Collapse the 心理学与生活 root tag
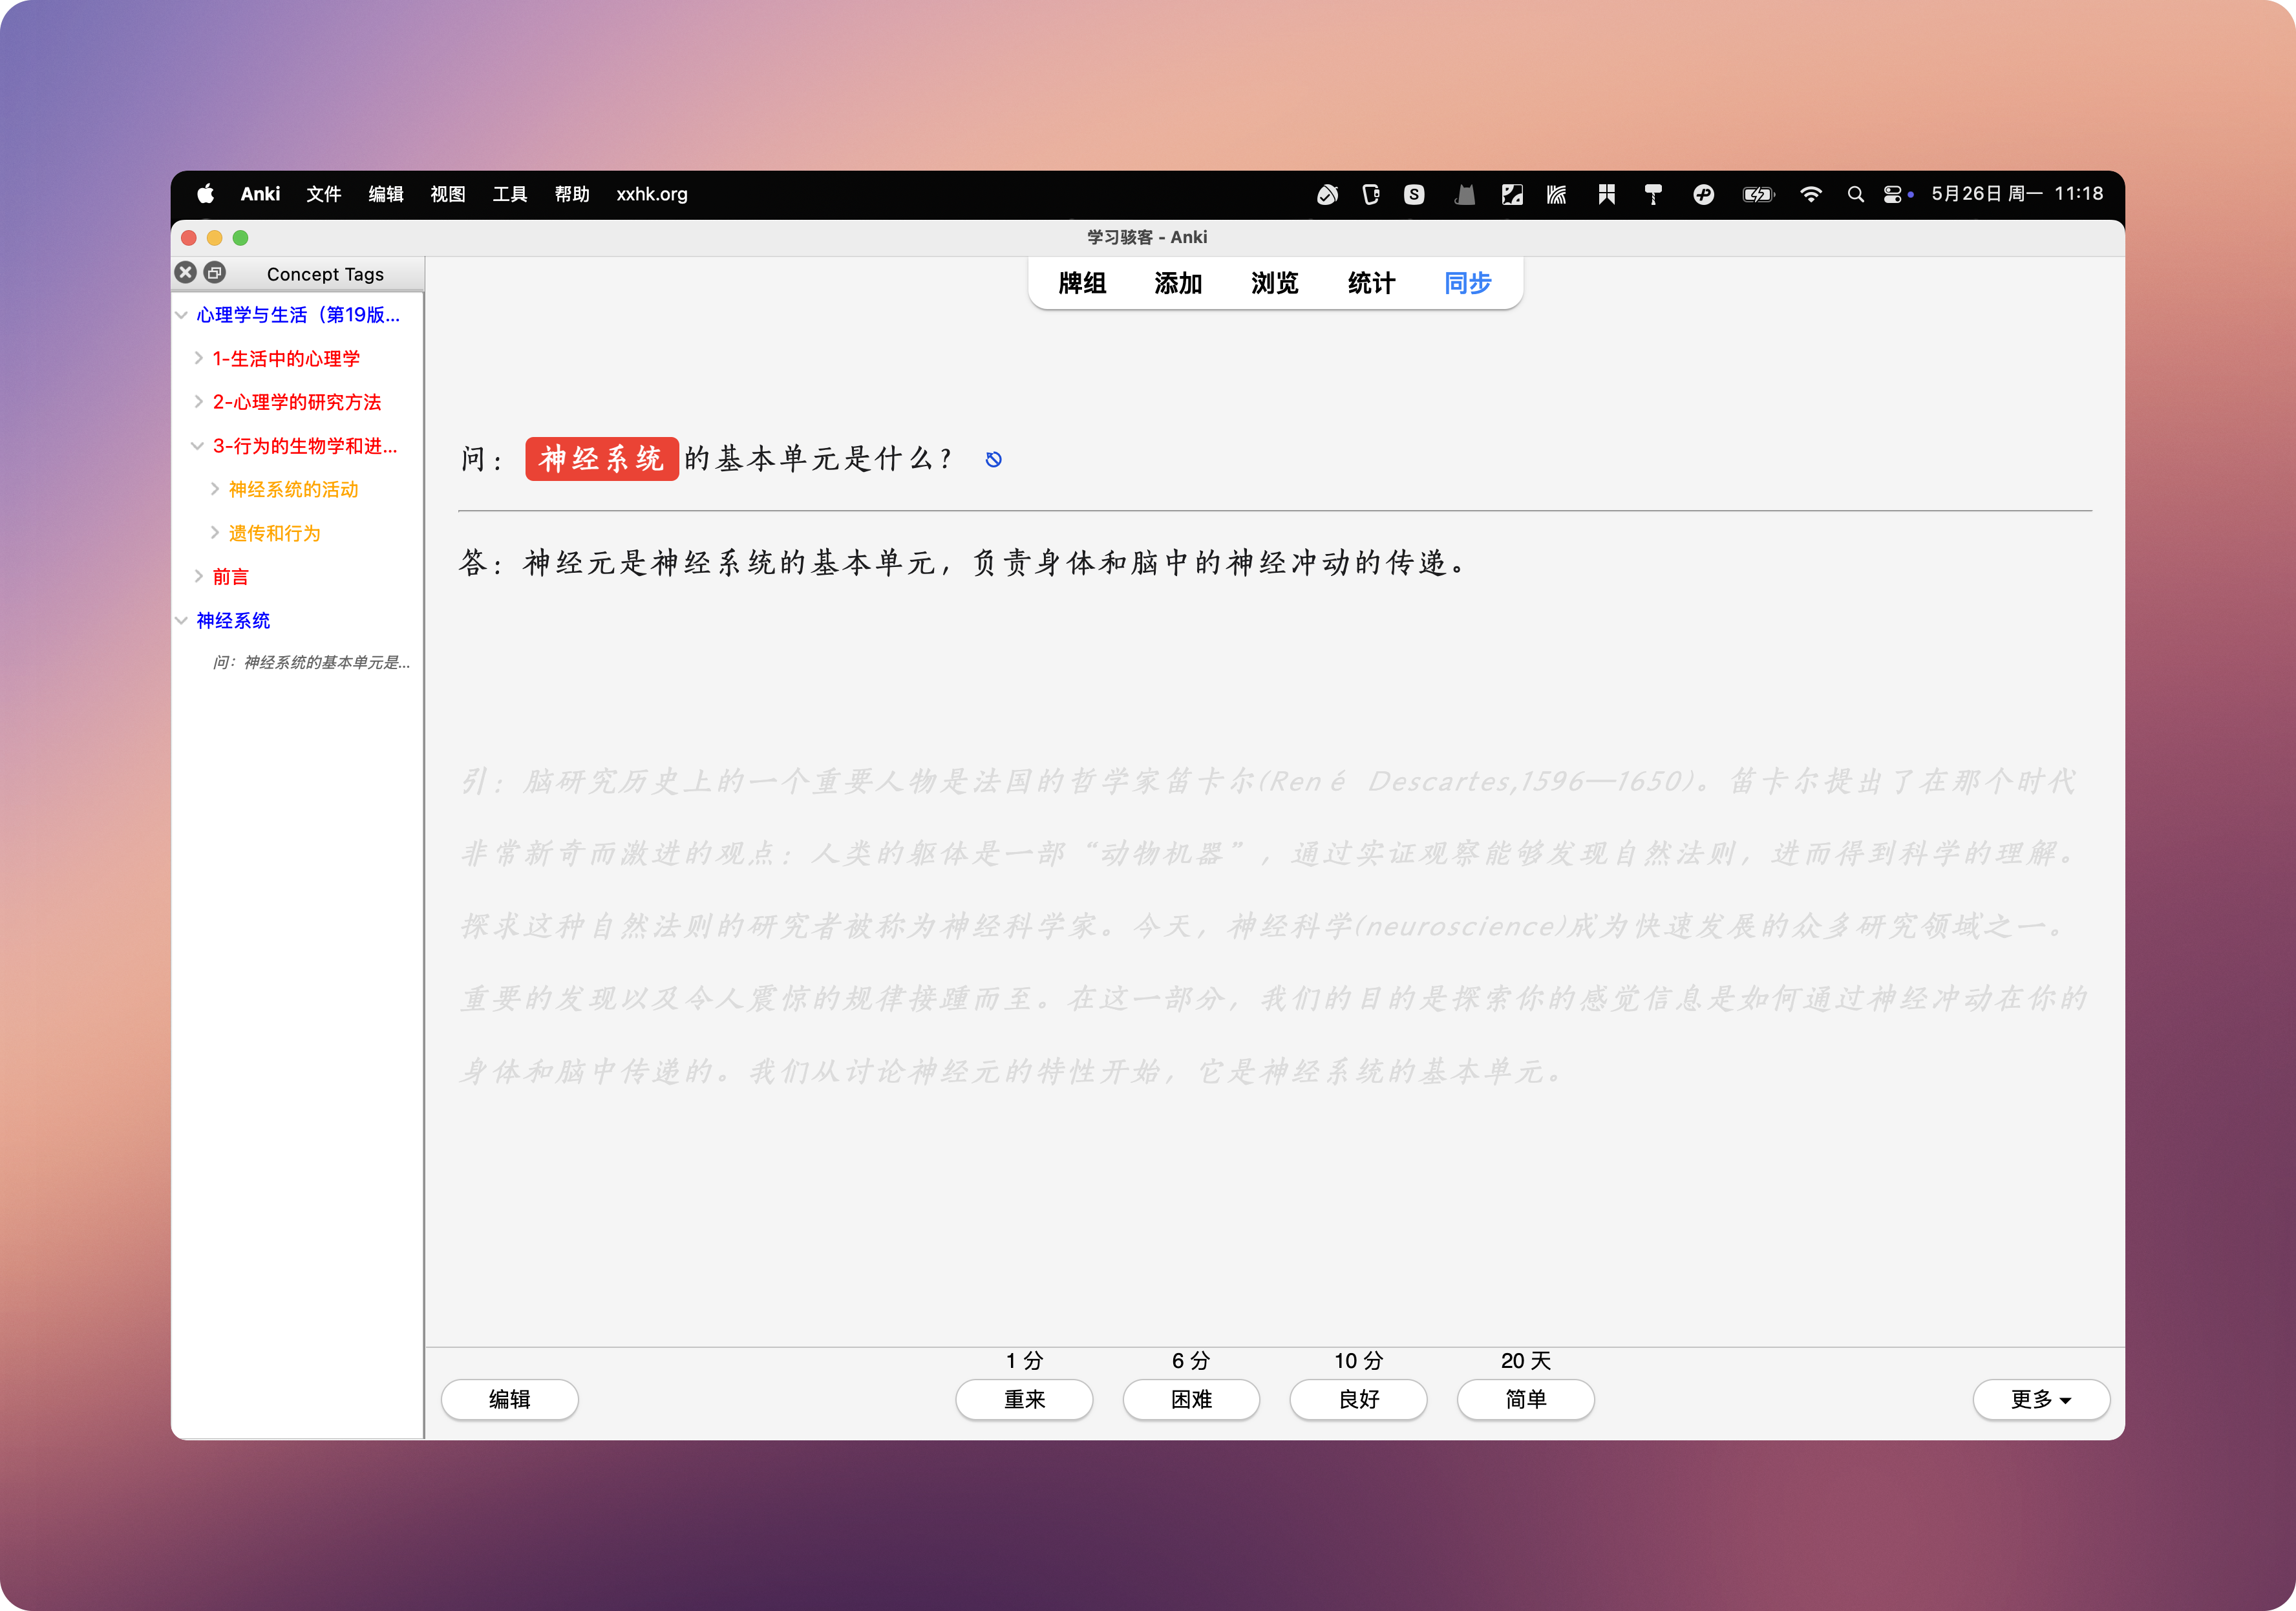Viewport: 2296px width, 1611px height. pos(182,315)
